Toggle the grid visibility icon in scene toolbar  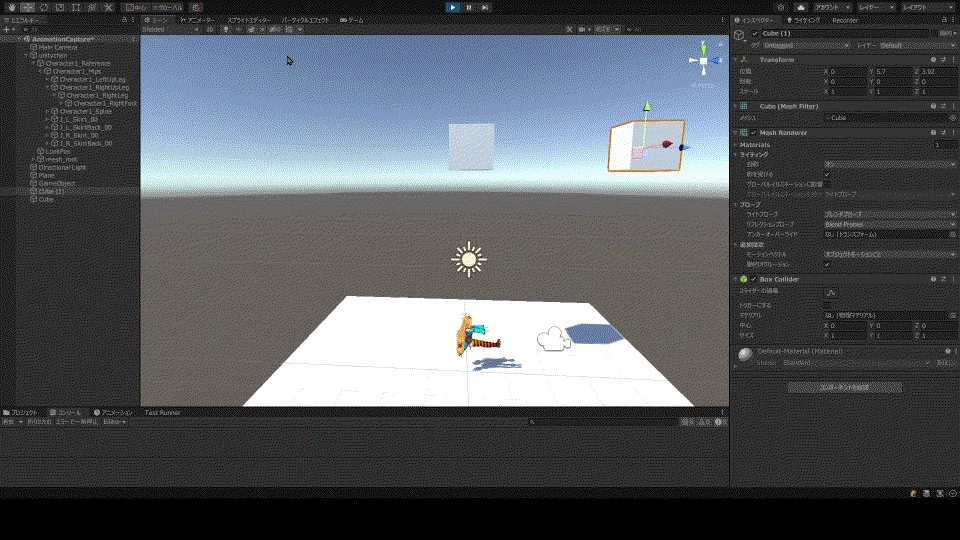[291, 29]
